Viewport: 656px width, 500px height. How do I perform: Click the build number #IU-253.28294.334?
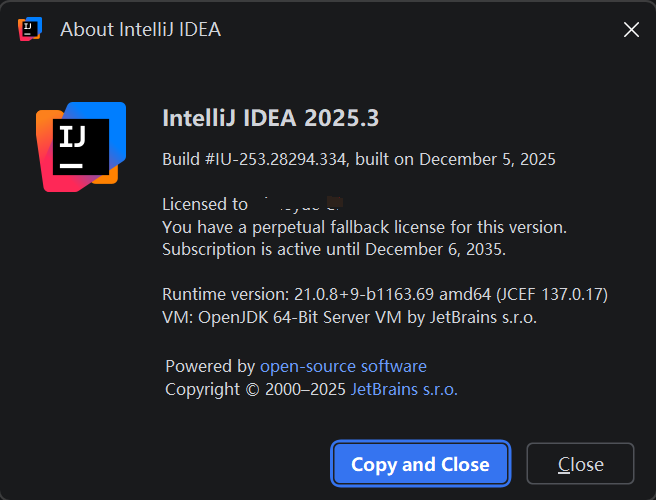point(276,159)
